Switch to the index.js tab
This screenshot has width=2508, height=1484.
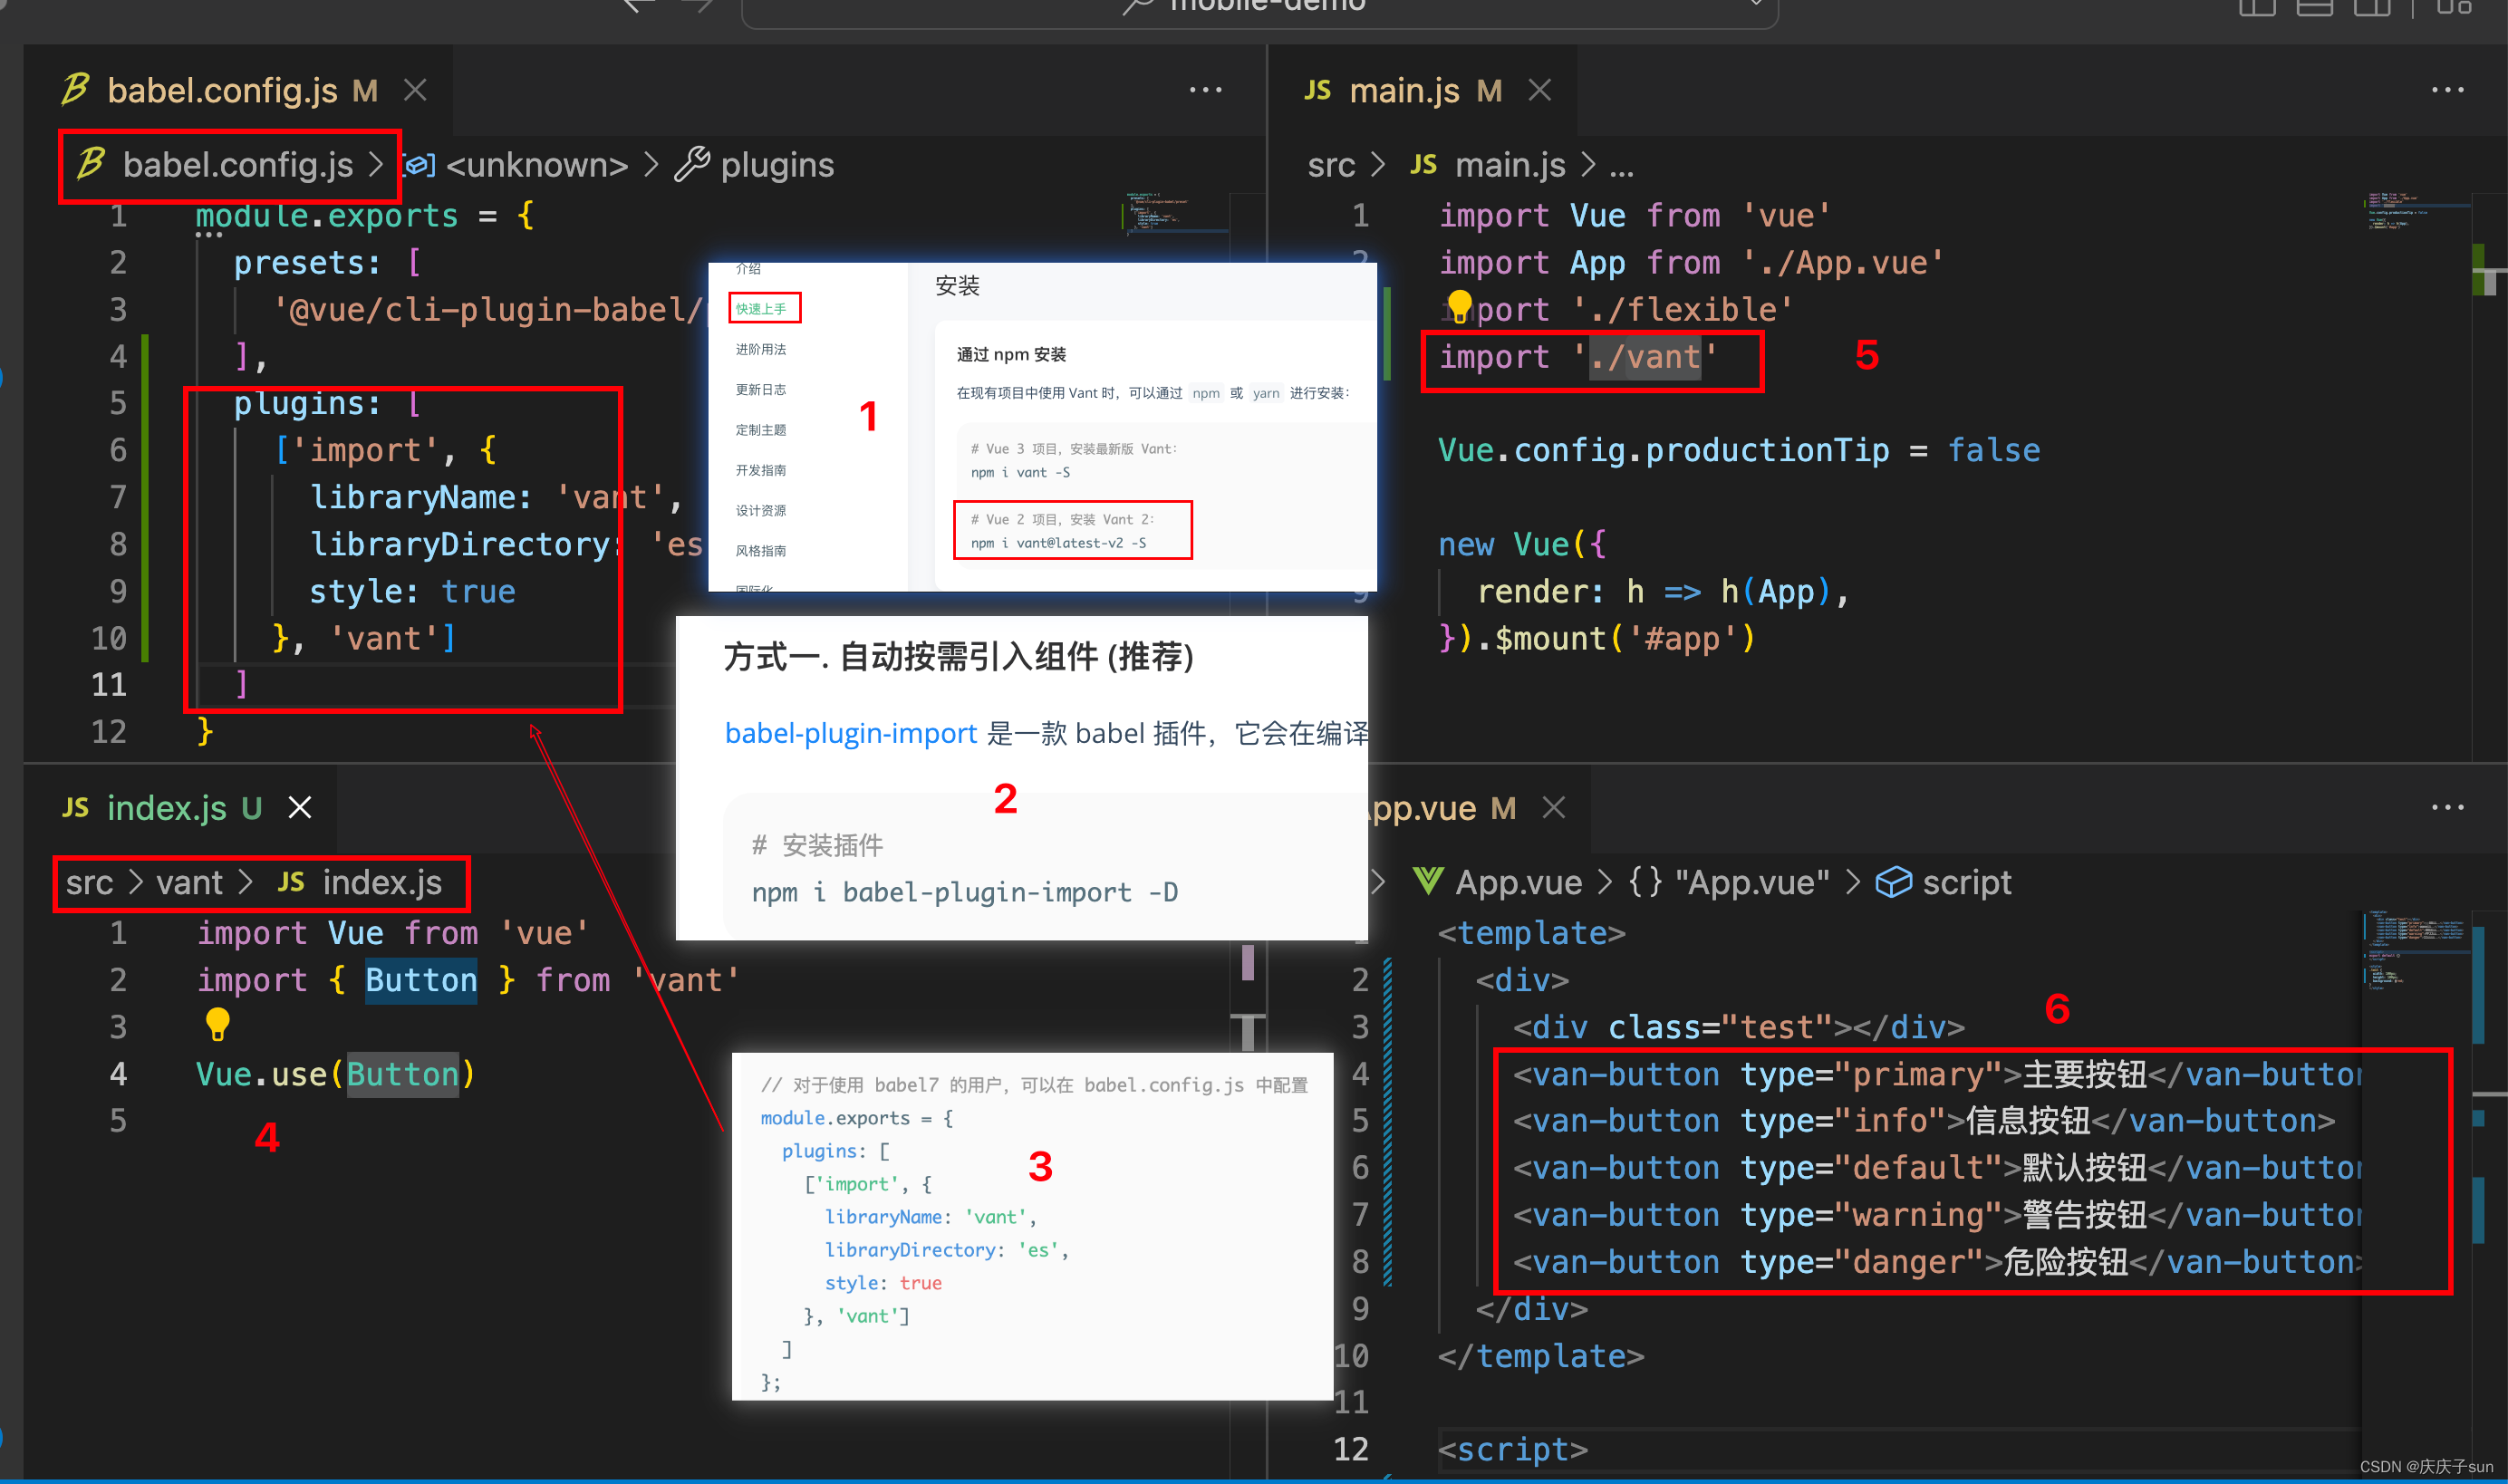166,807
